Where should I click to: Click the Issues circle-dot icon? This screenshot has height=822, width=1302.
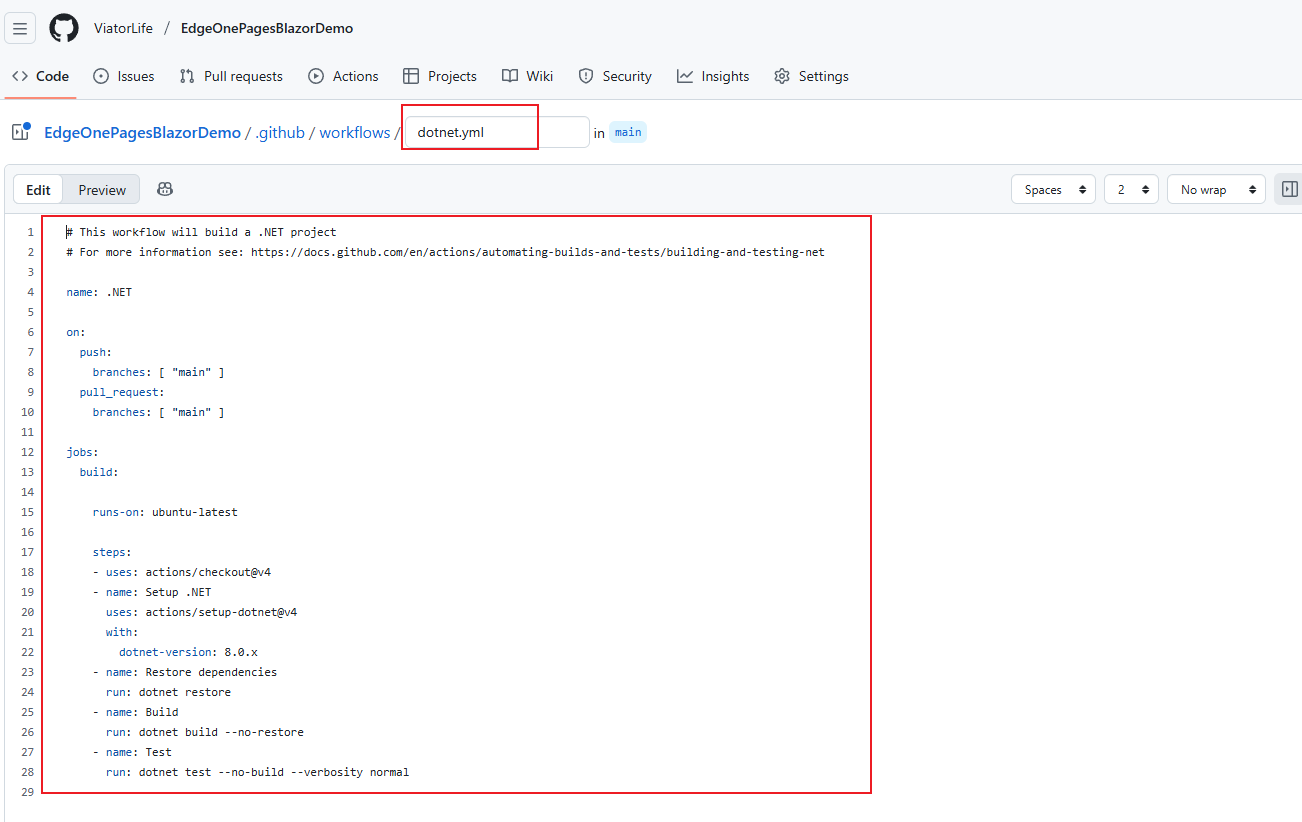[x=101, y=76]
